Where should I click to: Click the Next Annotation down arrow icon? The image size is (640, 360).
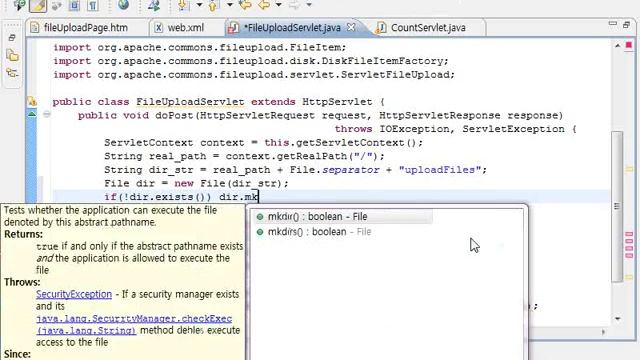(x=183, y=5)
